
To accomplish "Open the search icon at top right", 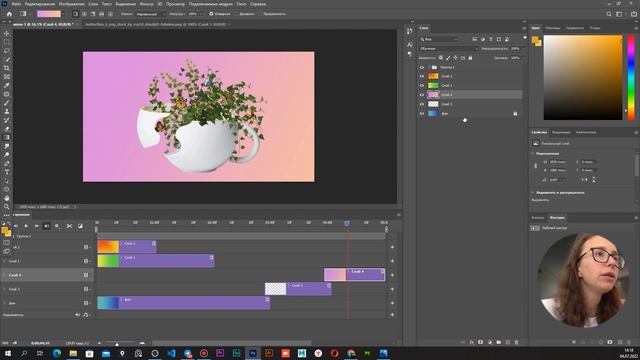I will point(609,14).
